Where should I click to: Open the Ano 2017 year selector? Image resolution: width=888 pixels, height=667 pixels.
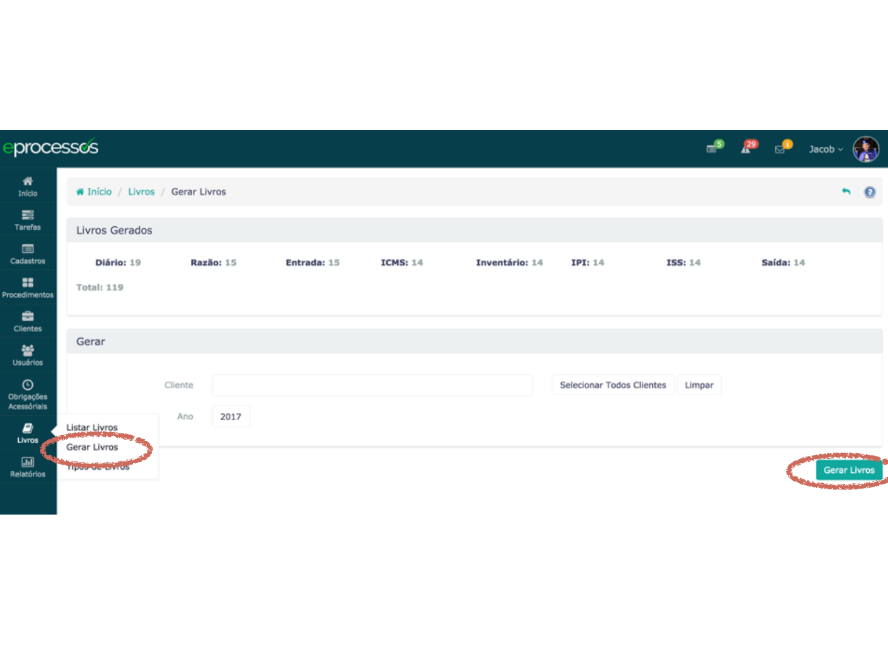(x=231, y=417)
